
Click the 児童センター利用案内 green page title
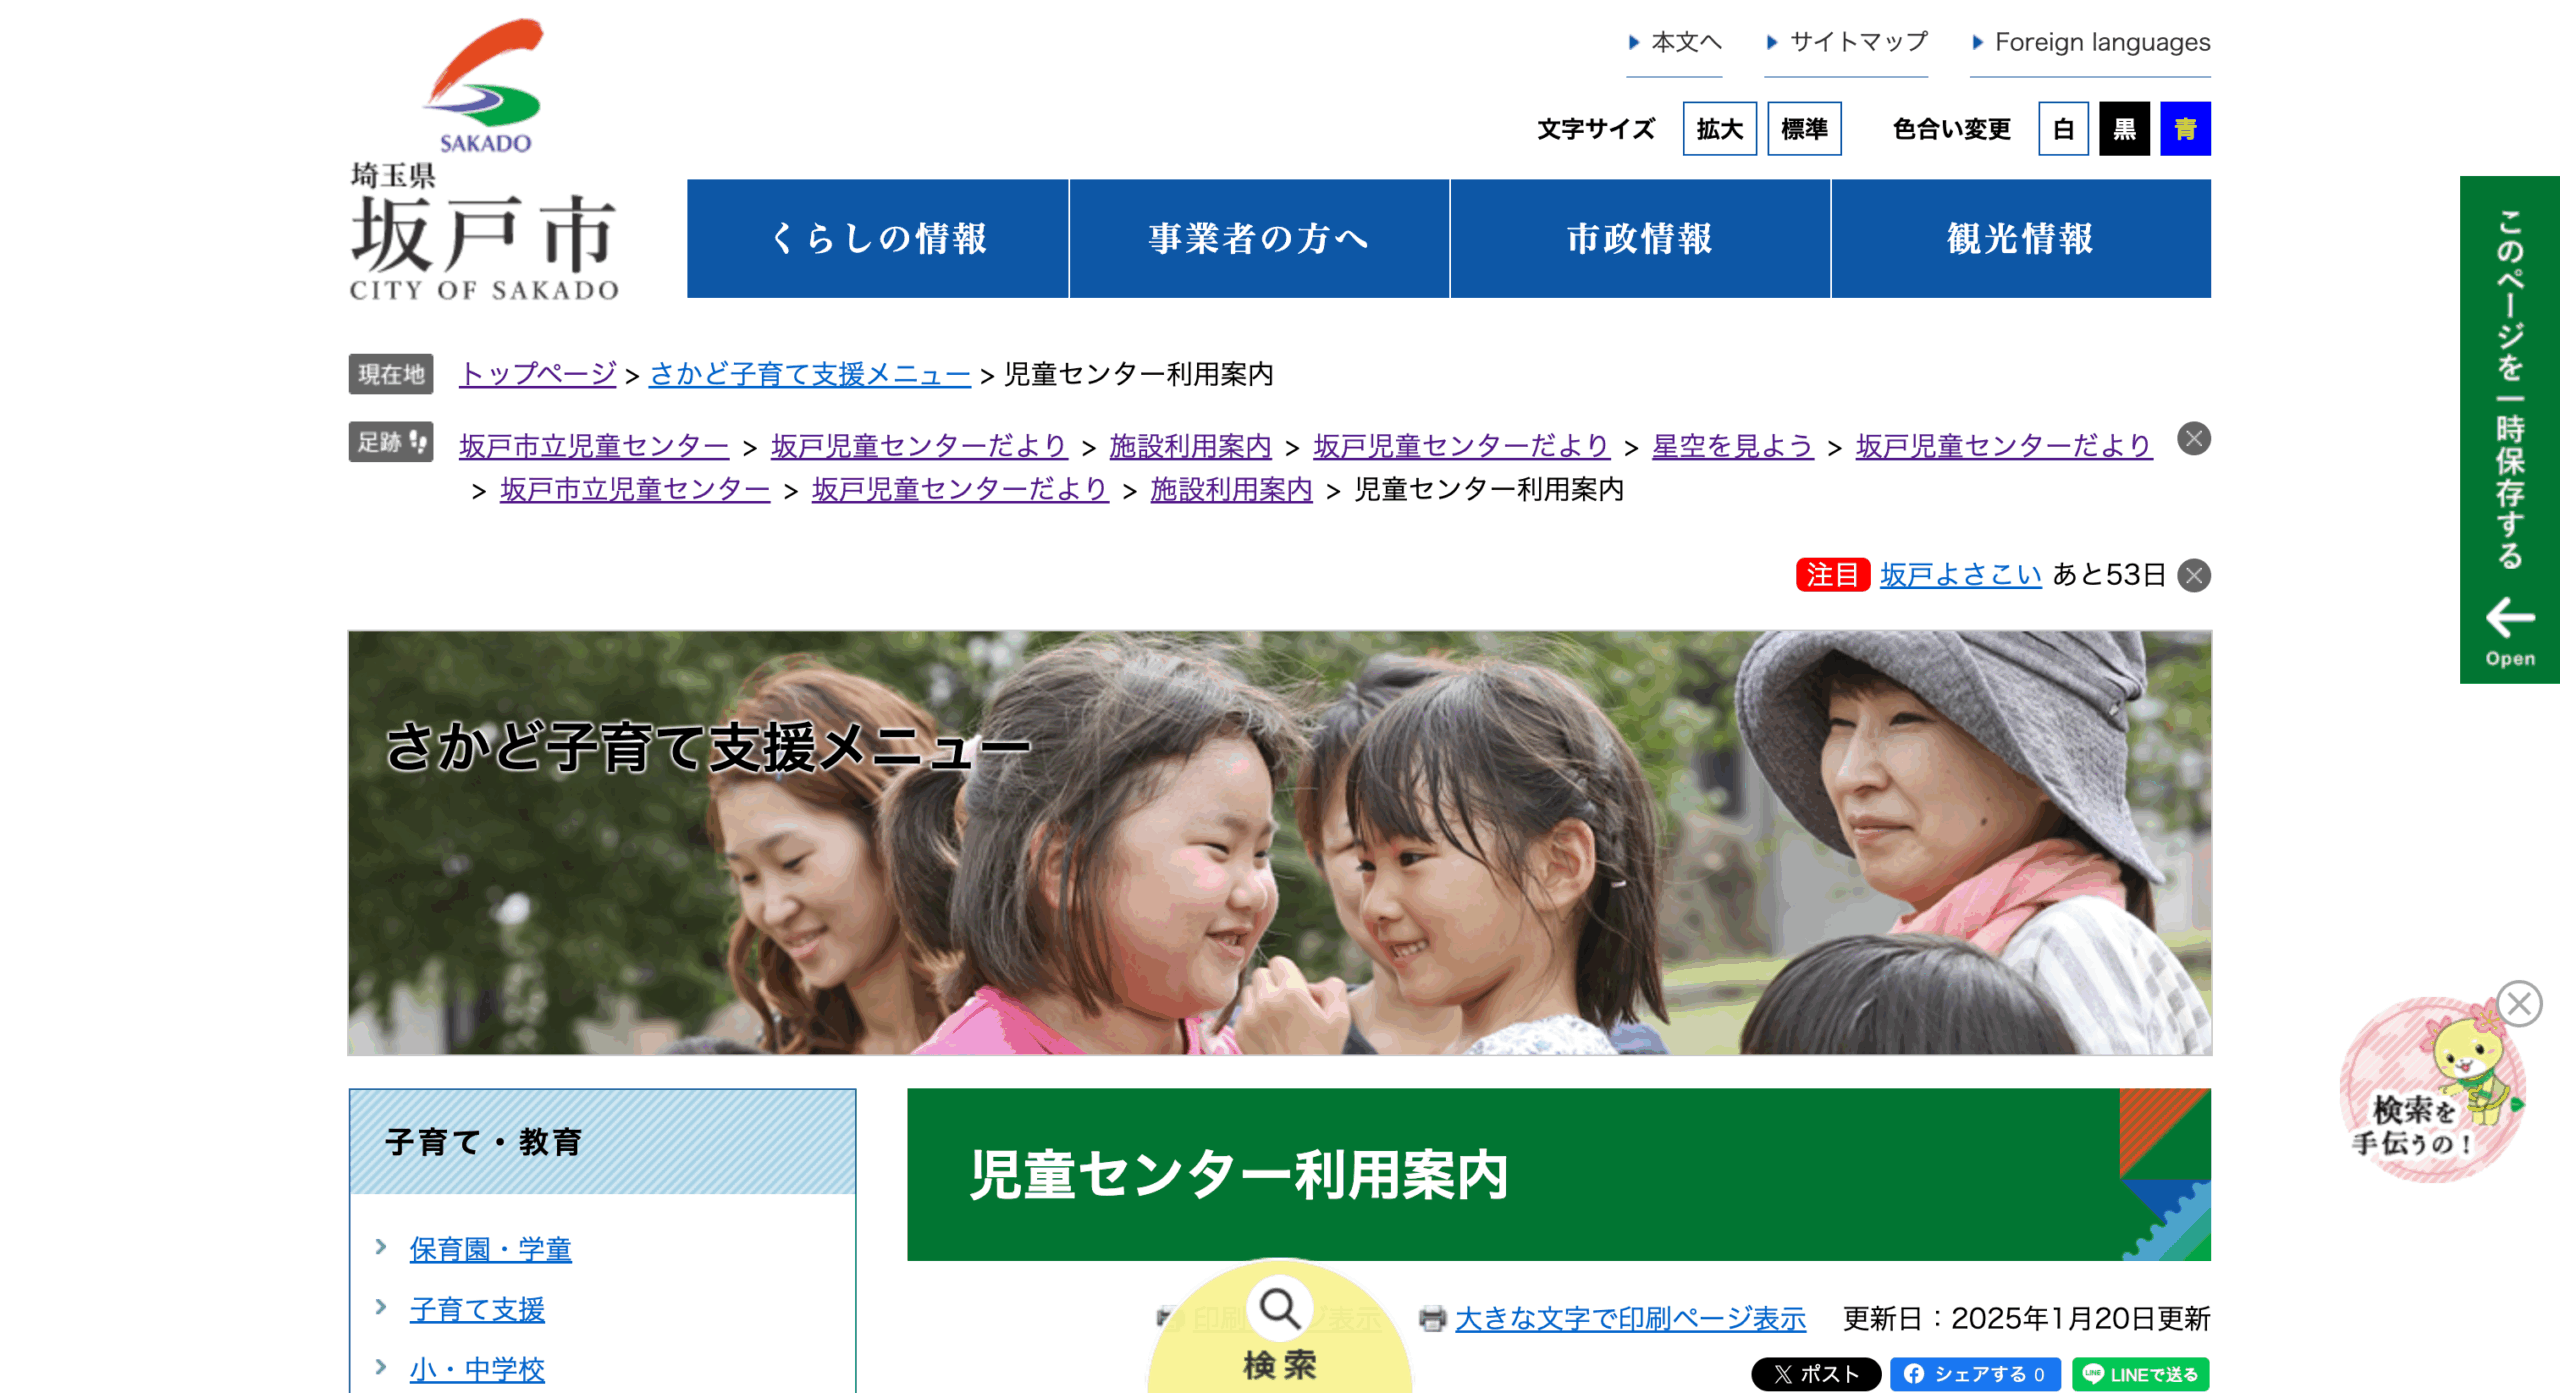tap(1558, 1174)
